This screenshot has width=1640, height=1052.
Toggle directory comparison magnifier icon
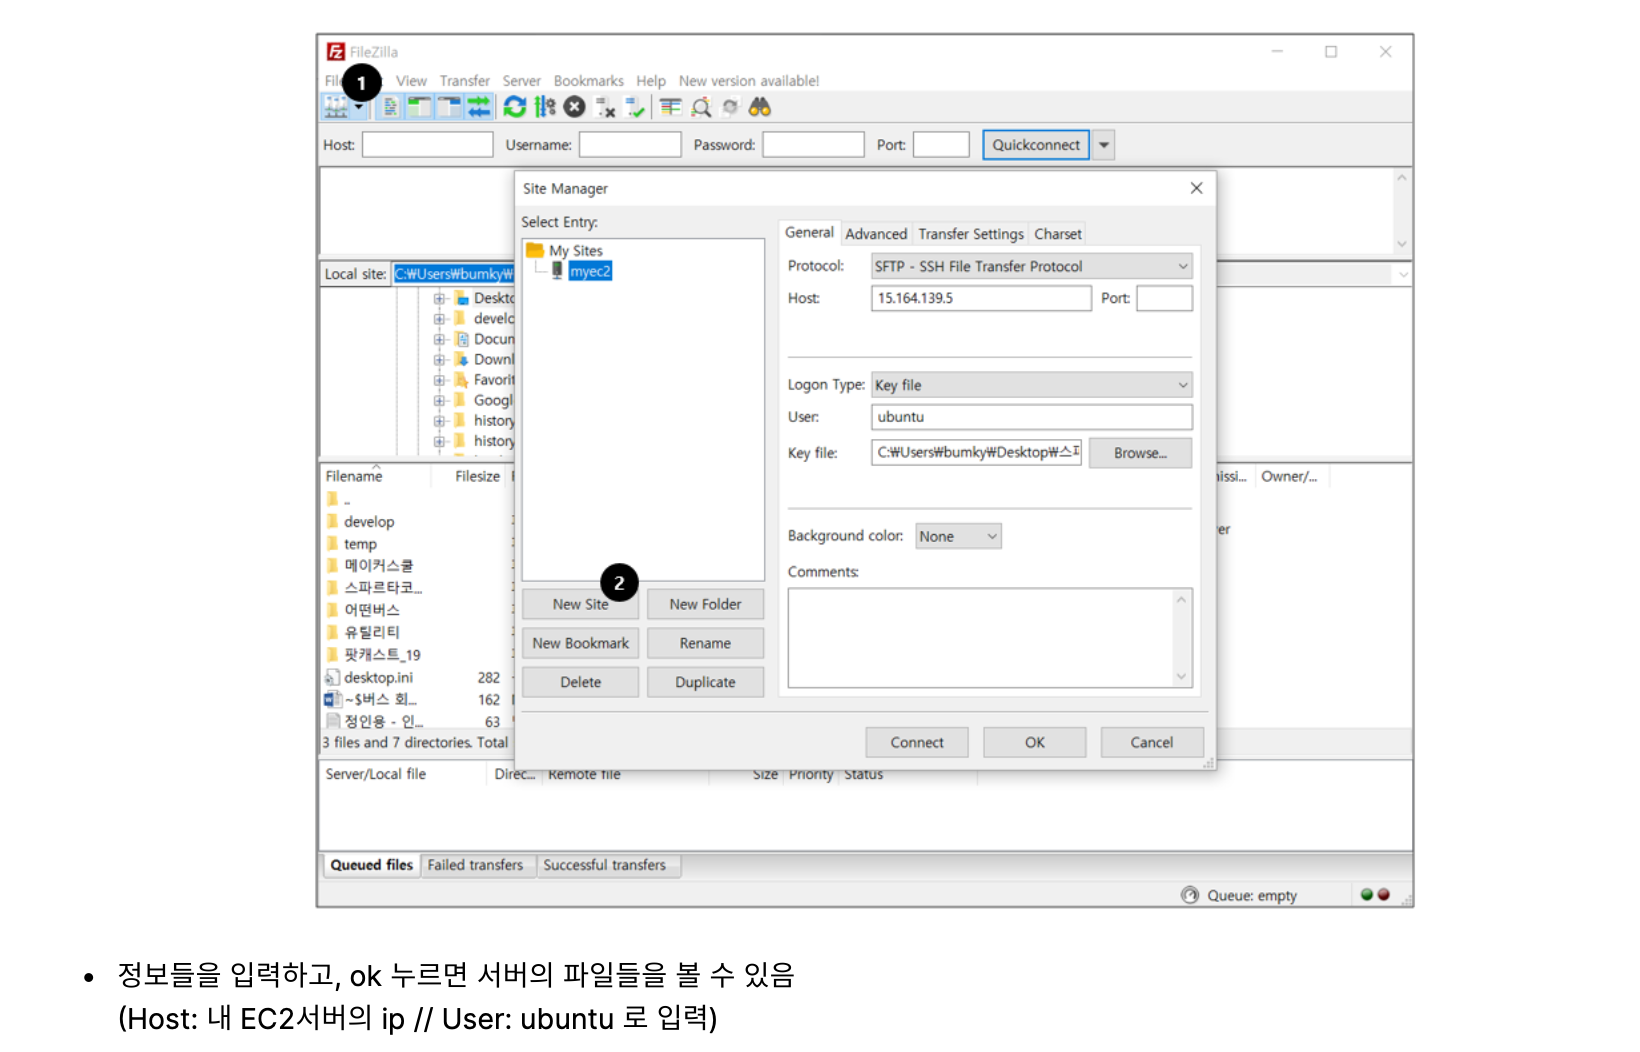[701, 107]
